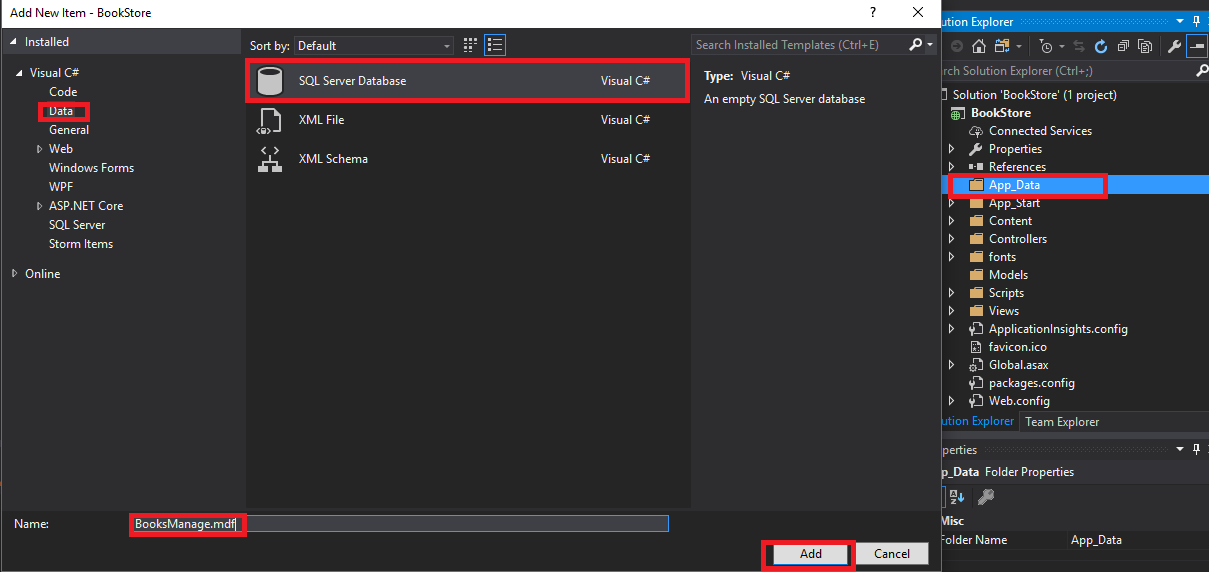The width and height of the screenshot is (1209, 572).
Task: Click the Search Installed Templates field
Action: pyautogui.click(x=800, y=45)
